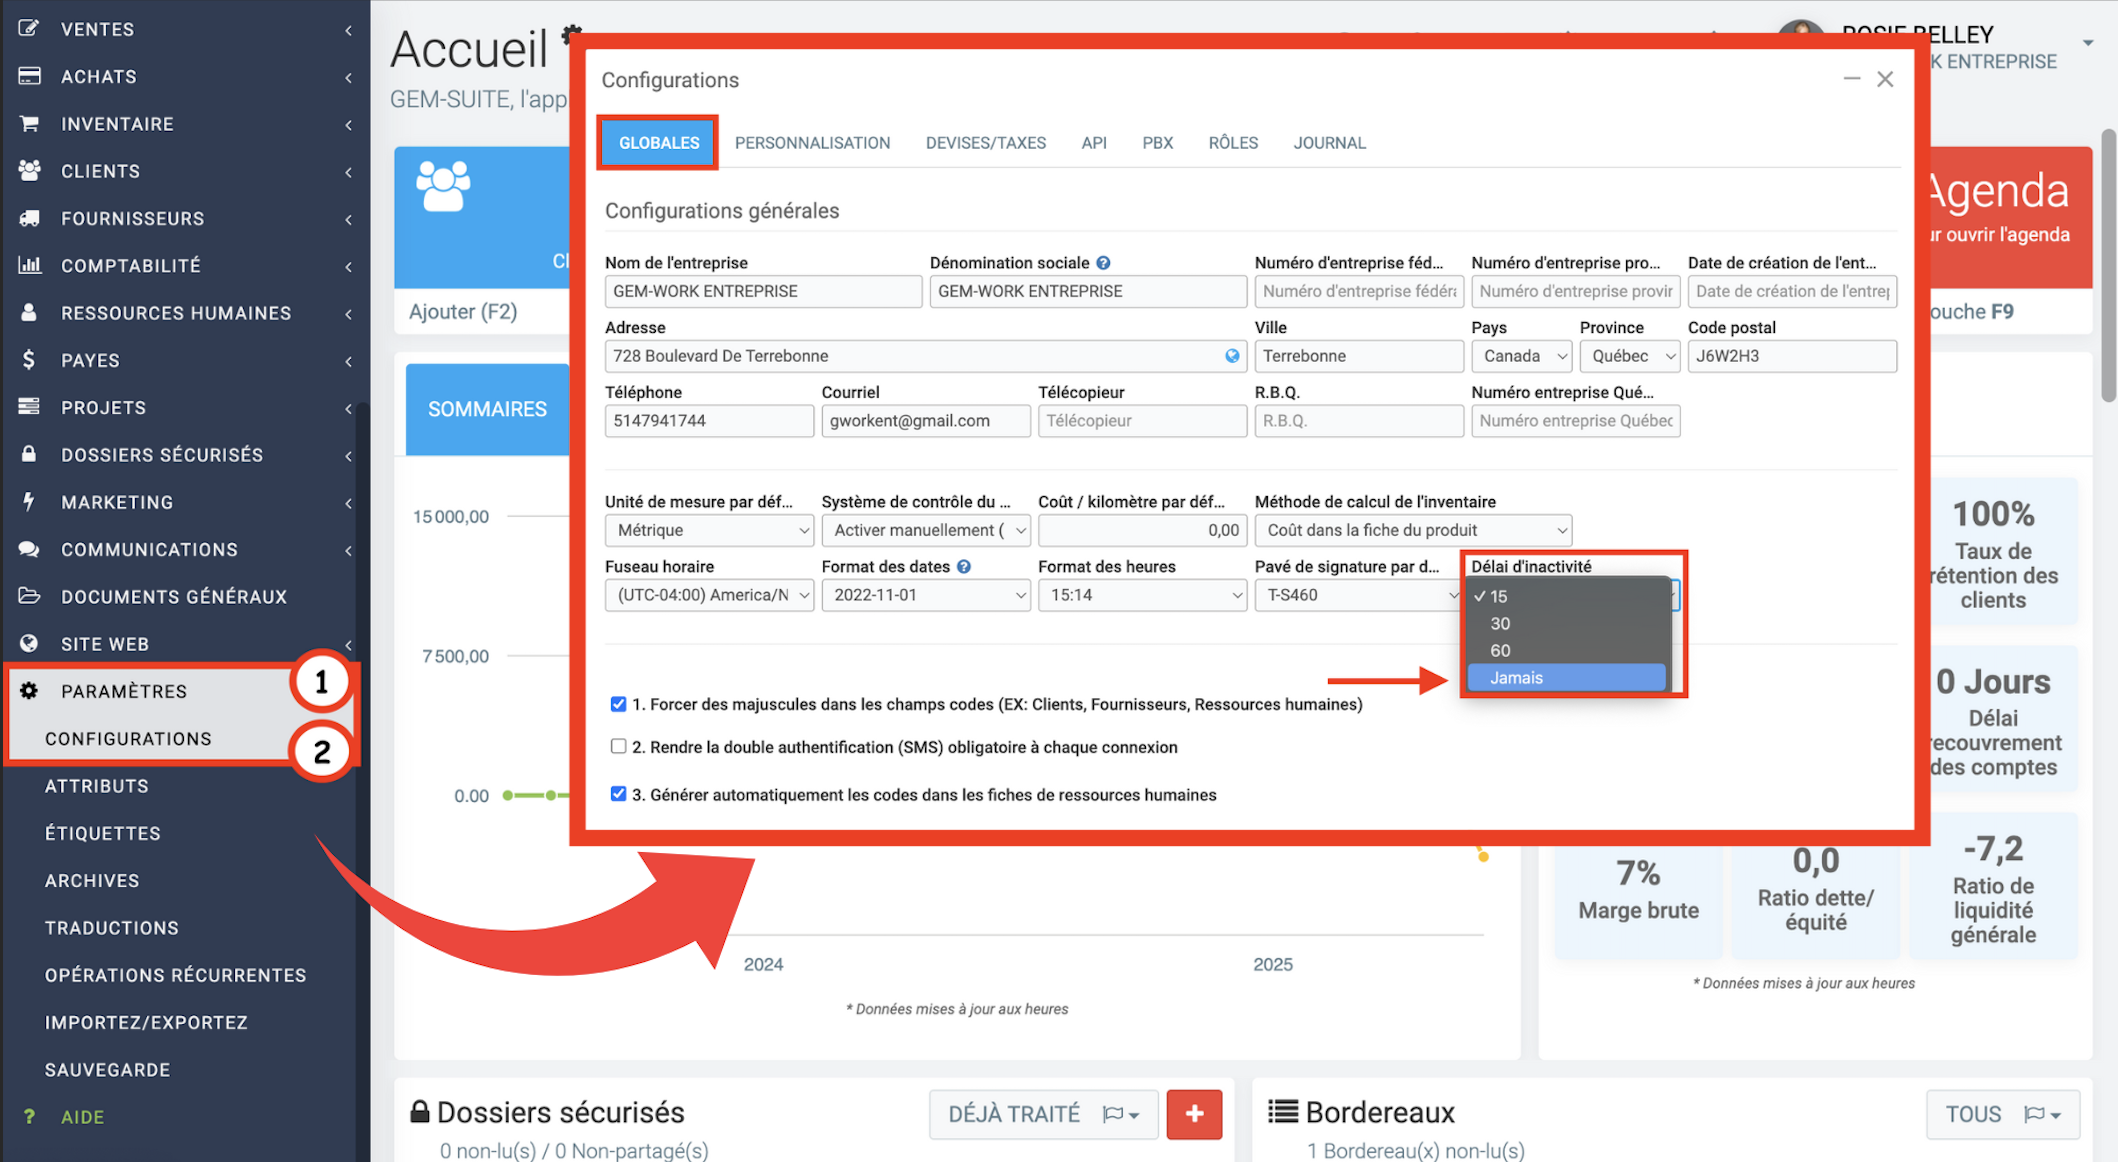This screenshot has width=2118, height=1162.
Task: Expand the Méthode de calcul de l'inventaire dropdown
Action: pos(1412,530)
